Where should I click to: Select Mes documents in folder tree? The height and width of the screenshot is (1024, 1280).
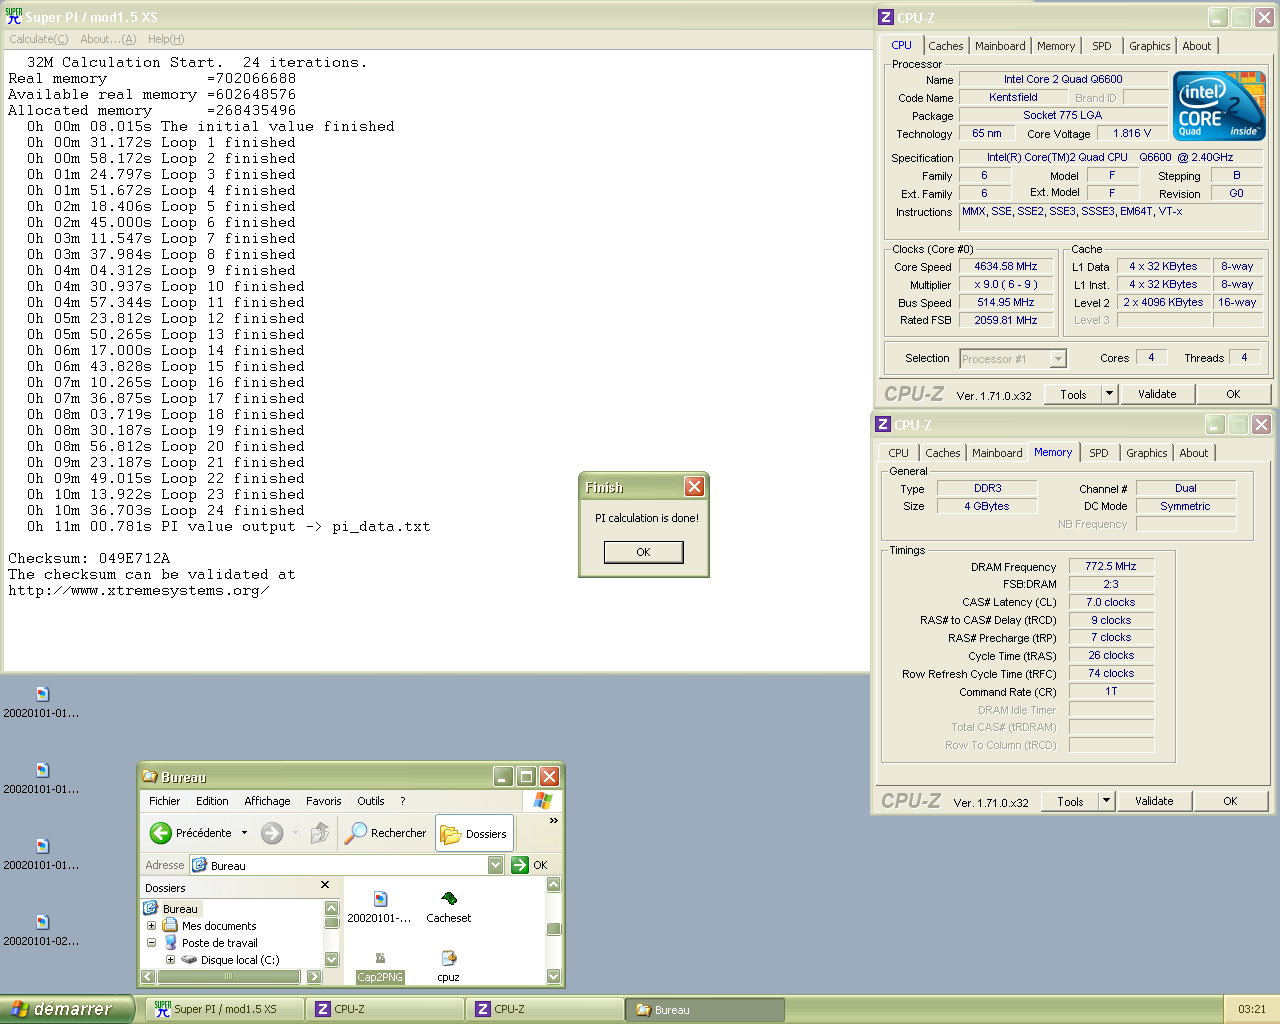(x=219, y=926)
